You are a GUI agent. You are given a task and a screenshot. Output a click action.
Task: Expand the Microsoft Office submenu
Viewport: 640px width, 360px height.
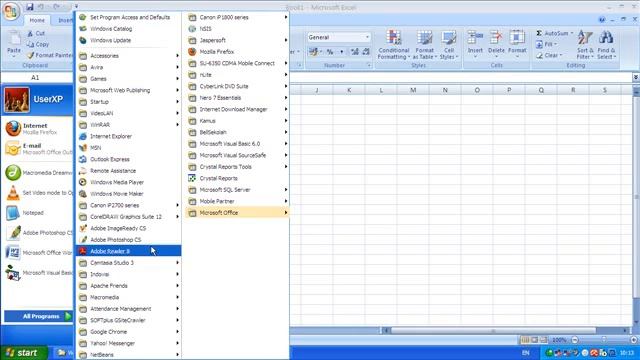(237, 213)
